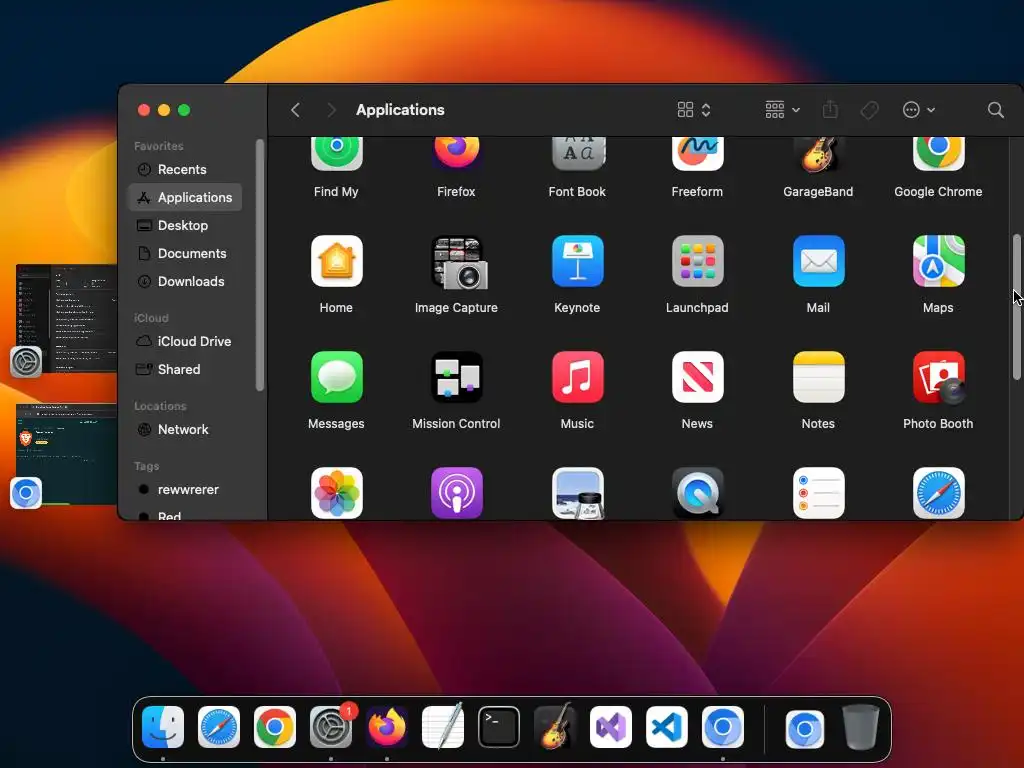Open Documents from the sidebar

pyautogui.click(x=185, y=253)
